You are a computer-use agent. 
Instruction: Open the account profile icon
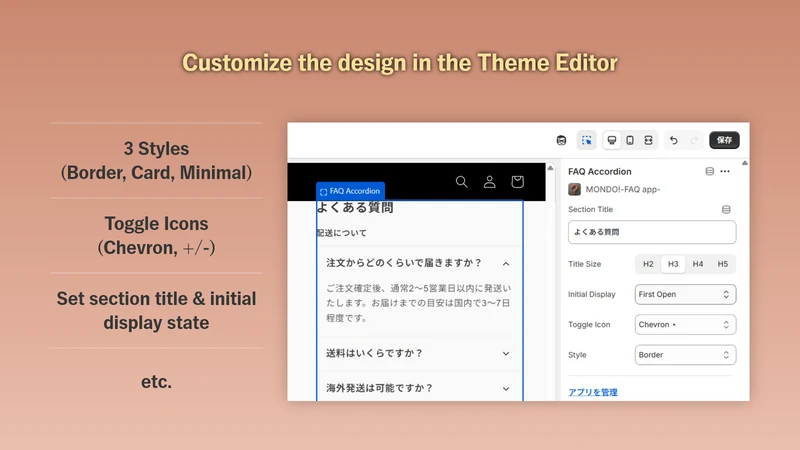pos(489,182)
